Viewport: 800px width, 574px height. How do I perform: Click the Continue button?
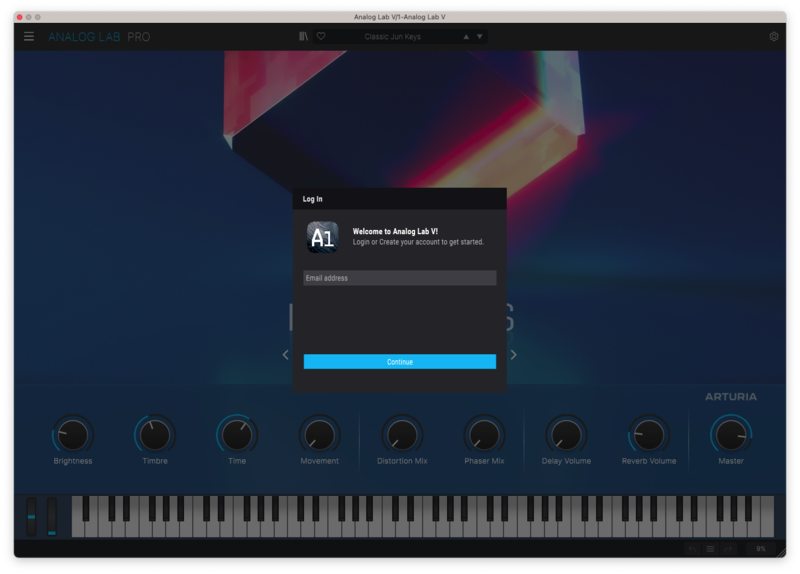(399, 362)
